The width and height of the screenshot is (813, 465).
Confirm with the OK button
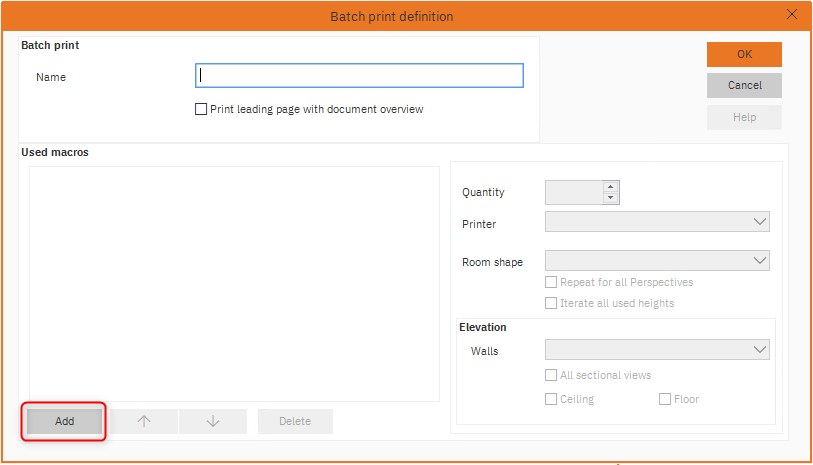[x=744, y=54]
